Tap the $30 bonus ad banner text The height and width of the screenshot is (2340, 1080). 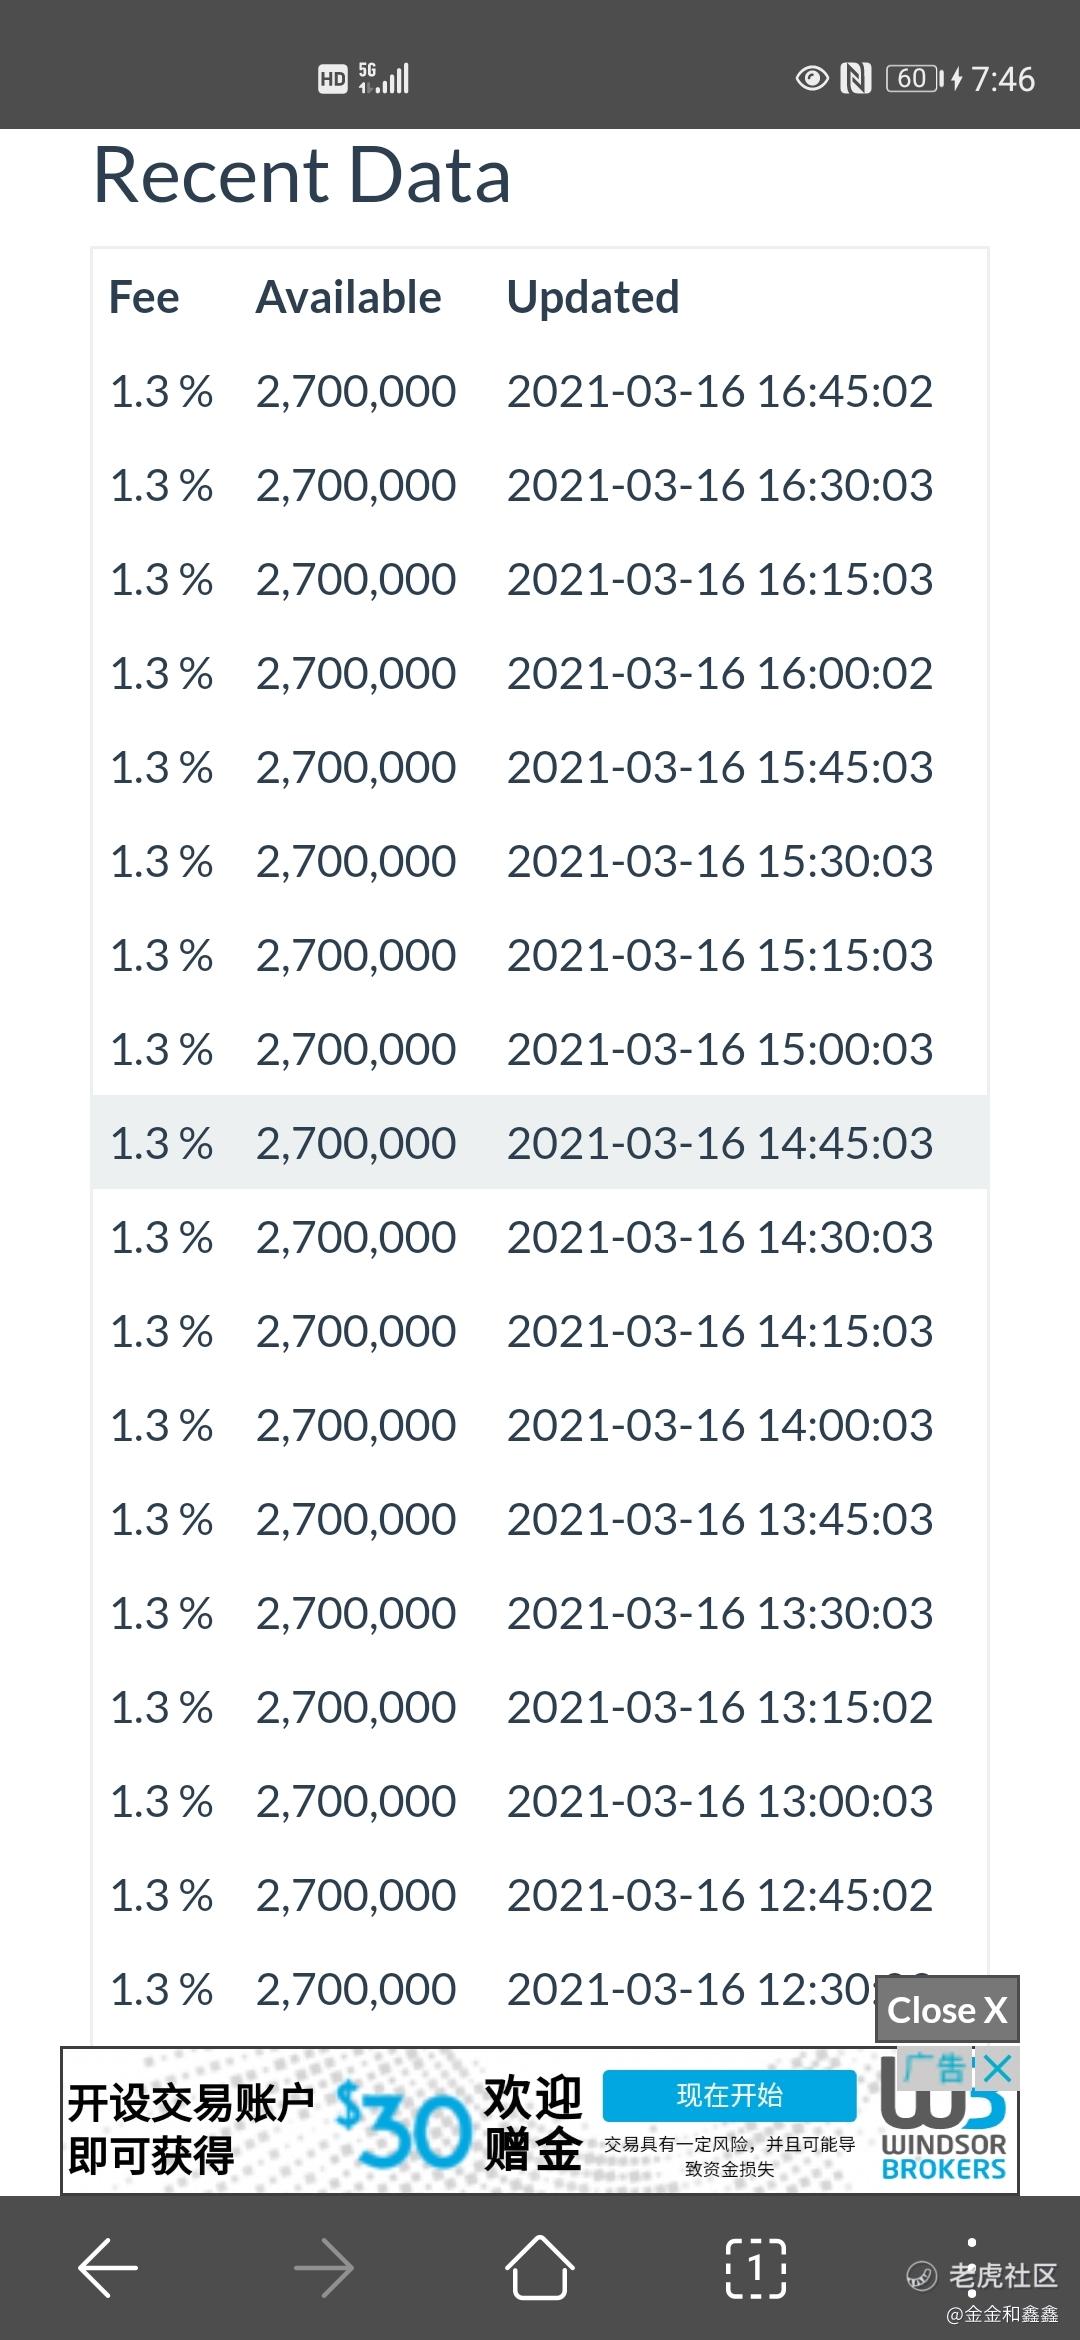click(403, 2125)
